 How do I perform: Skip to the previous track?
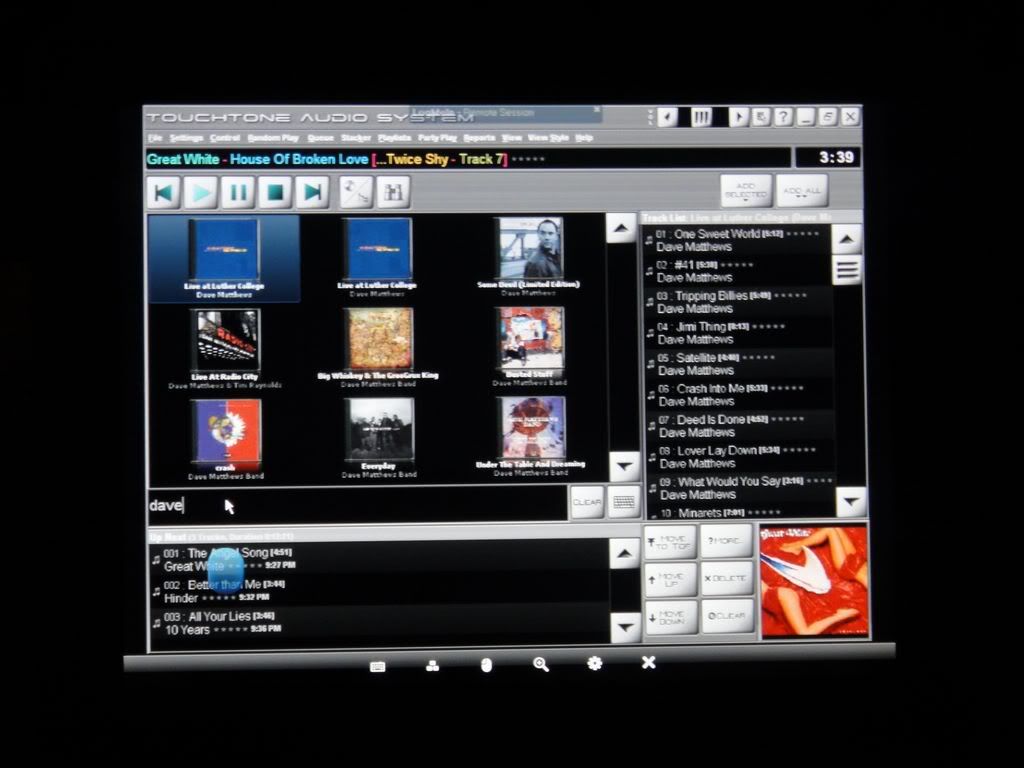pos(163,192)
